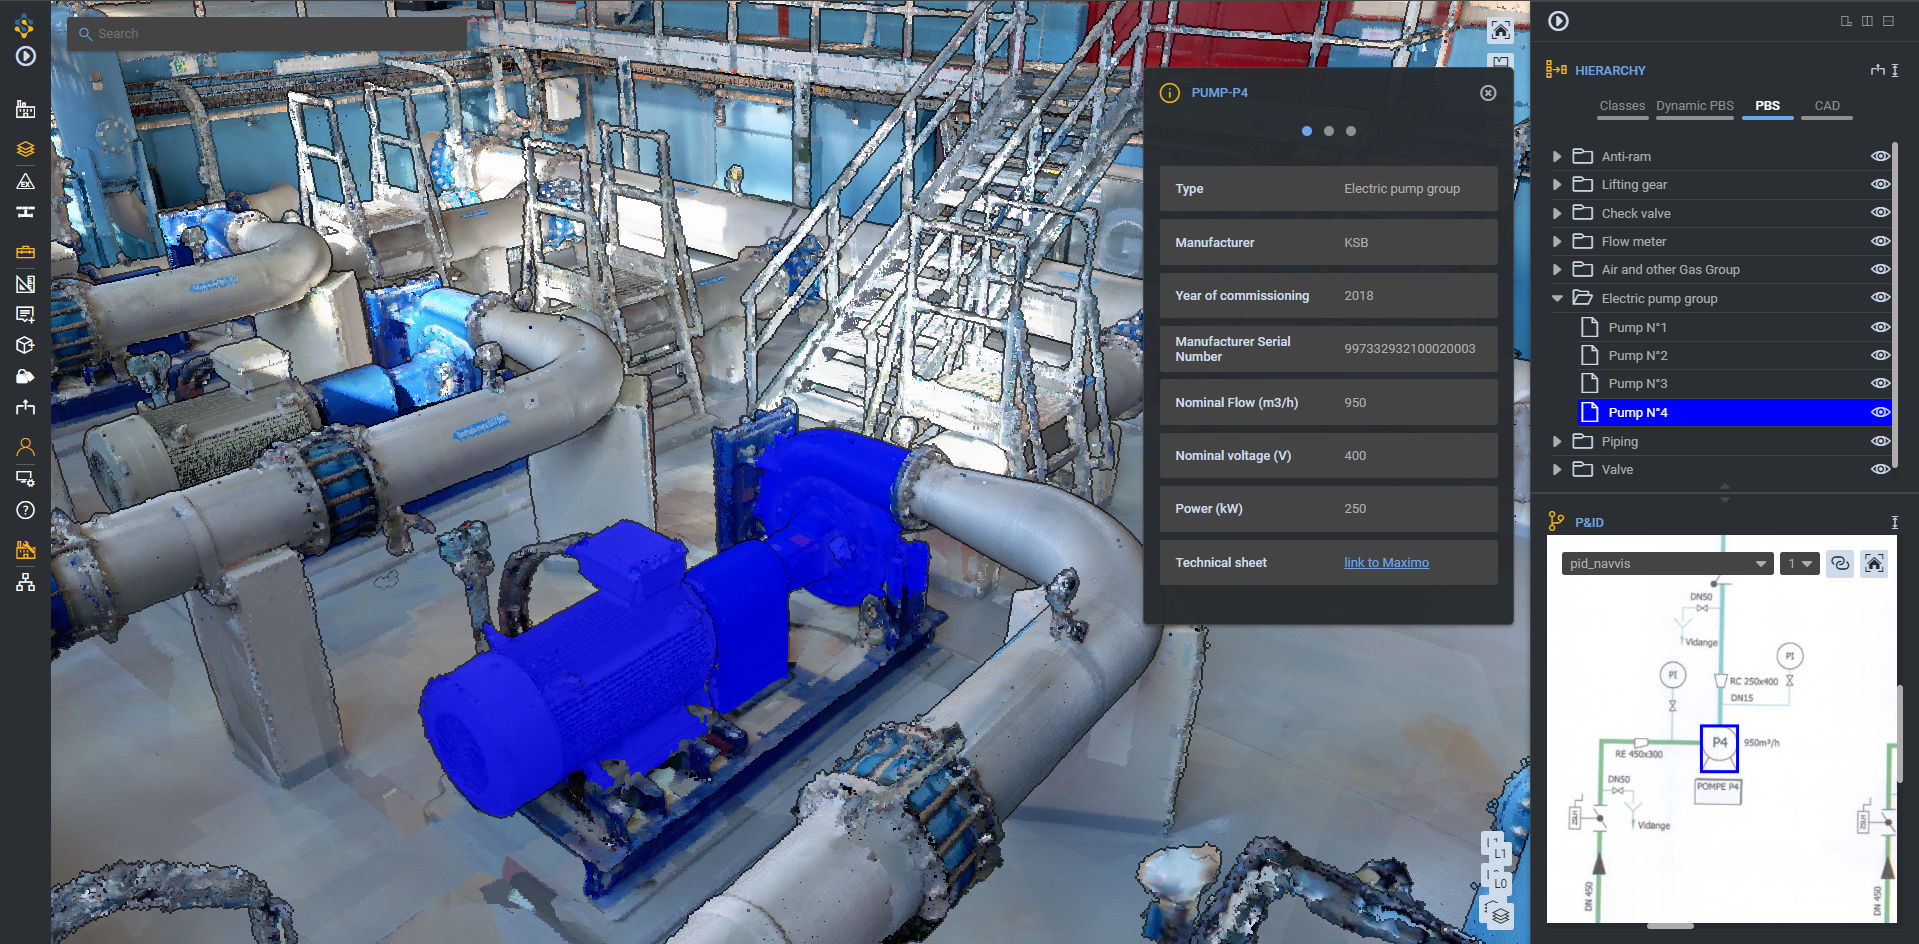Viewport: 1919px width, 944px height.
Task: Reset P&ID view with its home icon
Action: click(1874, 563)
